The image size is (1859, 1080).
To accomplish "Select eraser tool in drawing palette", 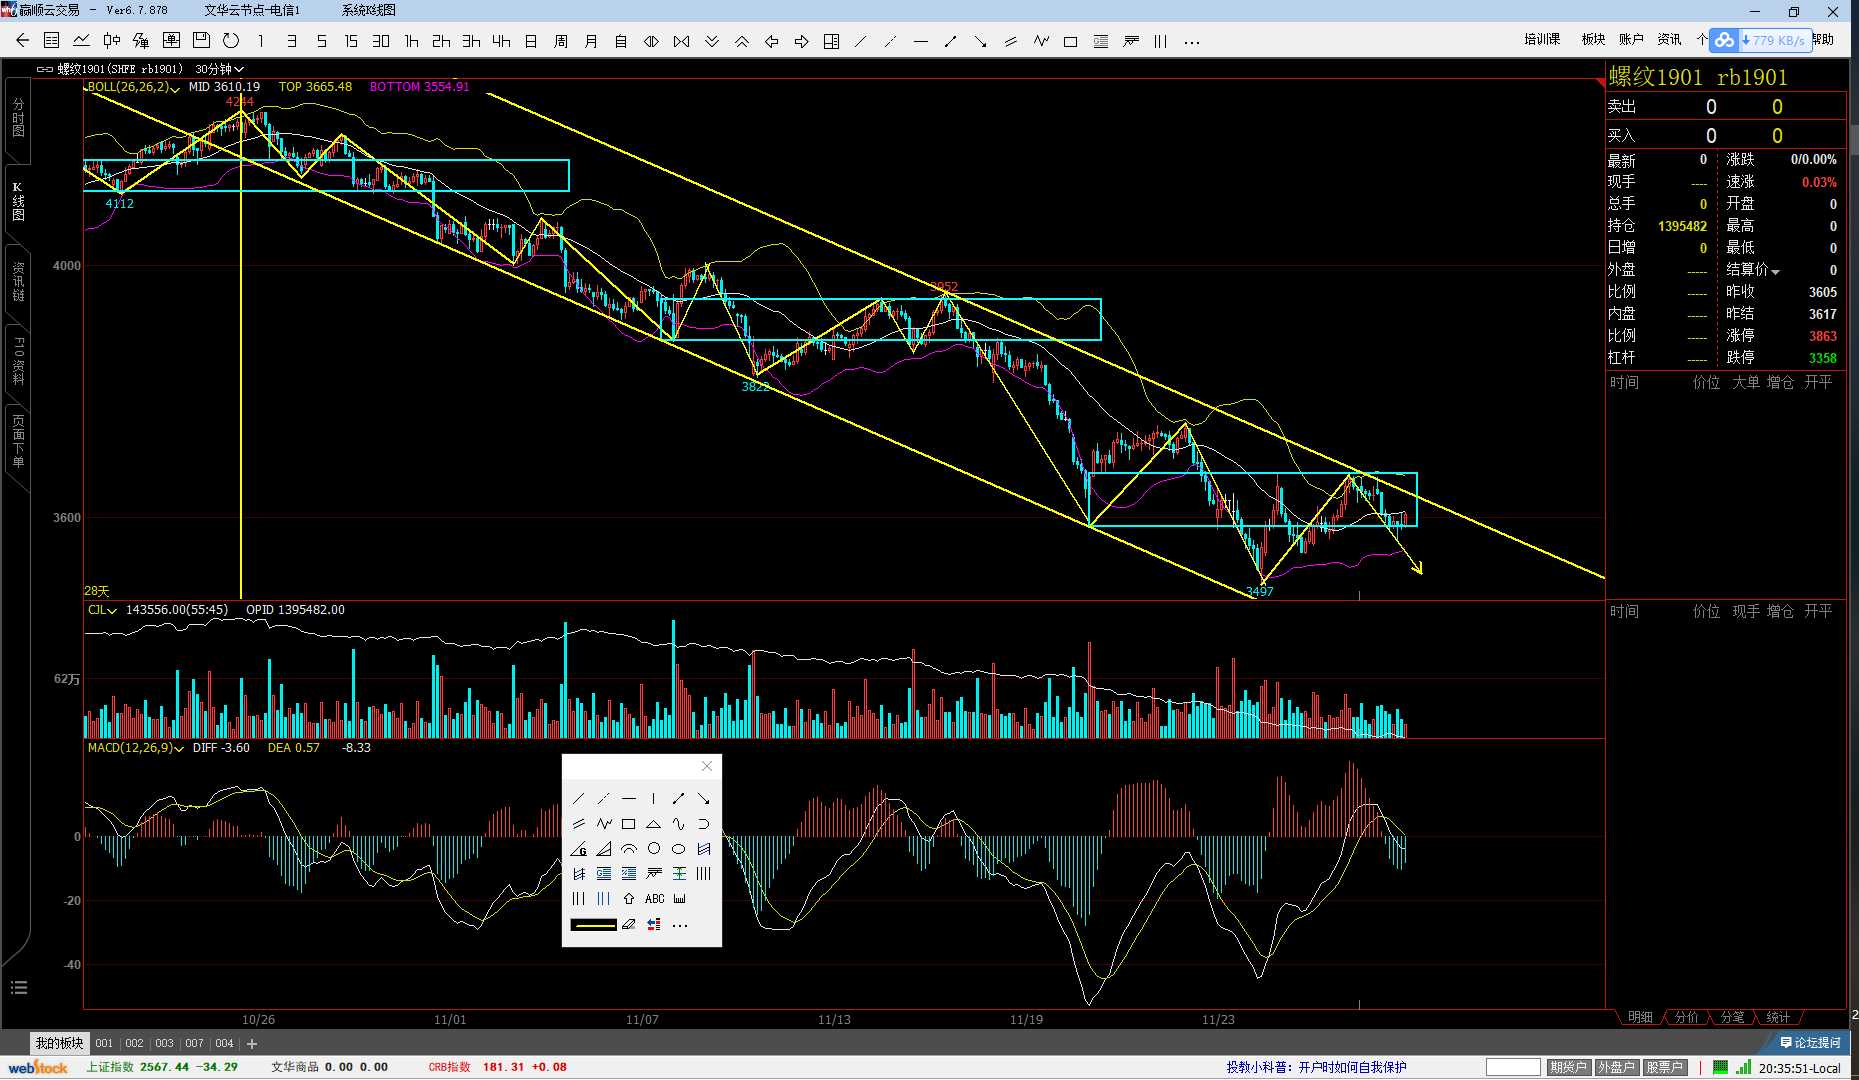I will point(629,924).
